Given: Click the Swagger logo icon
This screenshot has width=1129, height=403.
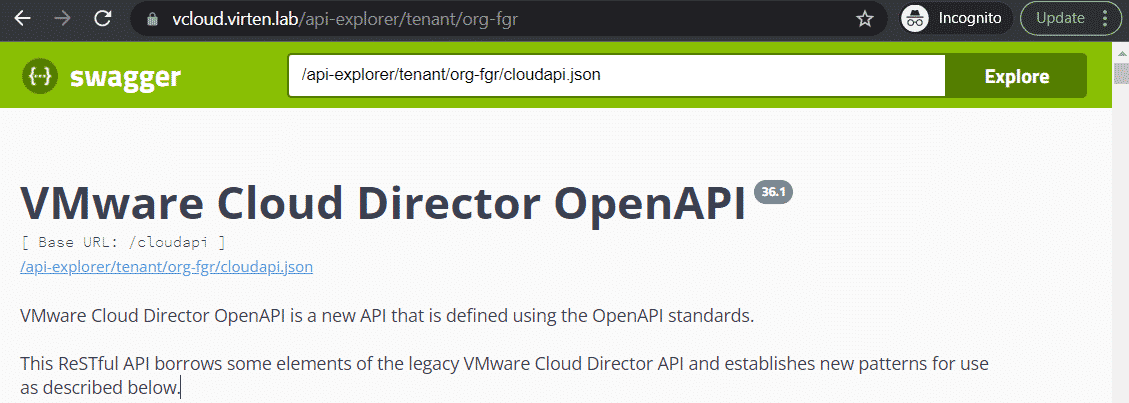Looking at the screenshot, I should [x=40, y=76].
